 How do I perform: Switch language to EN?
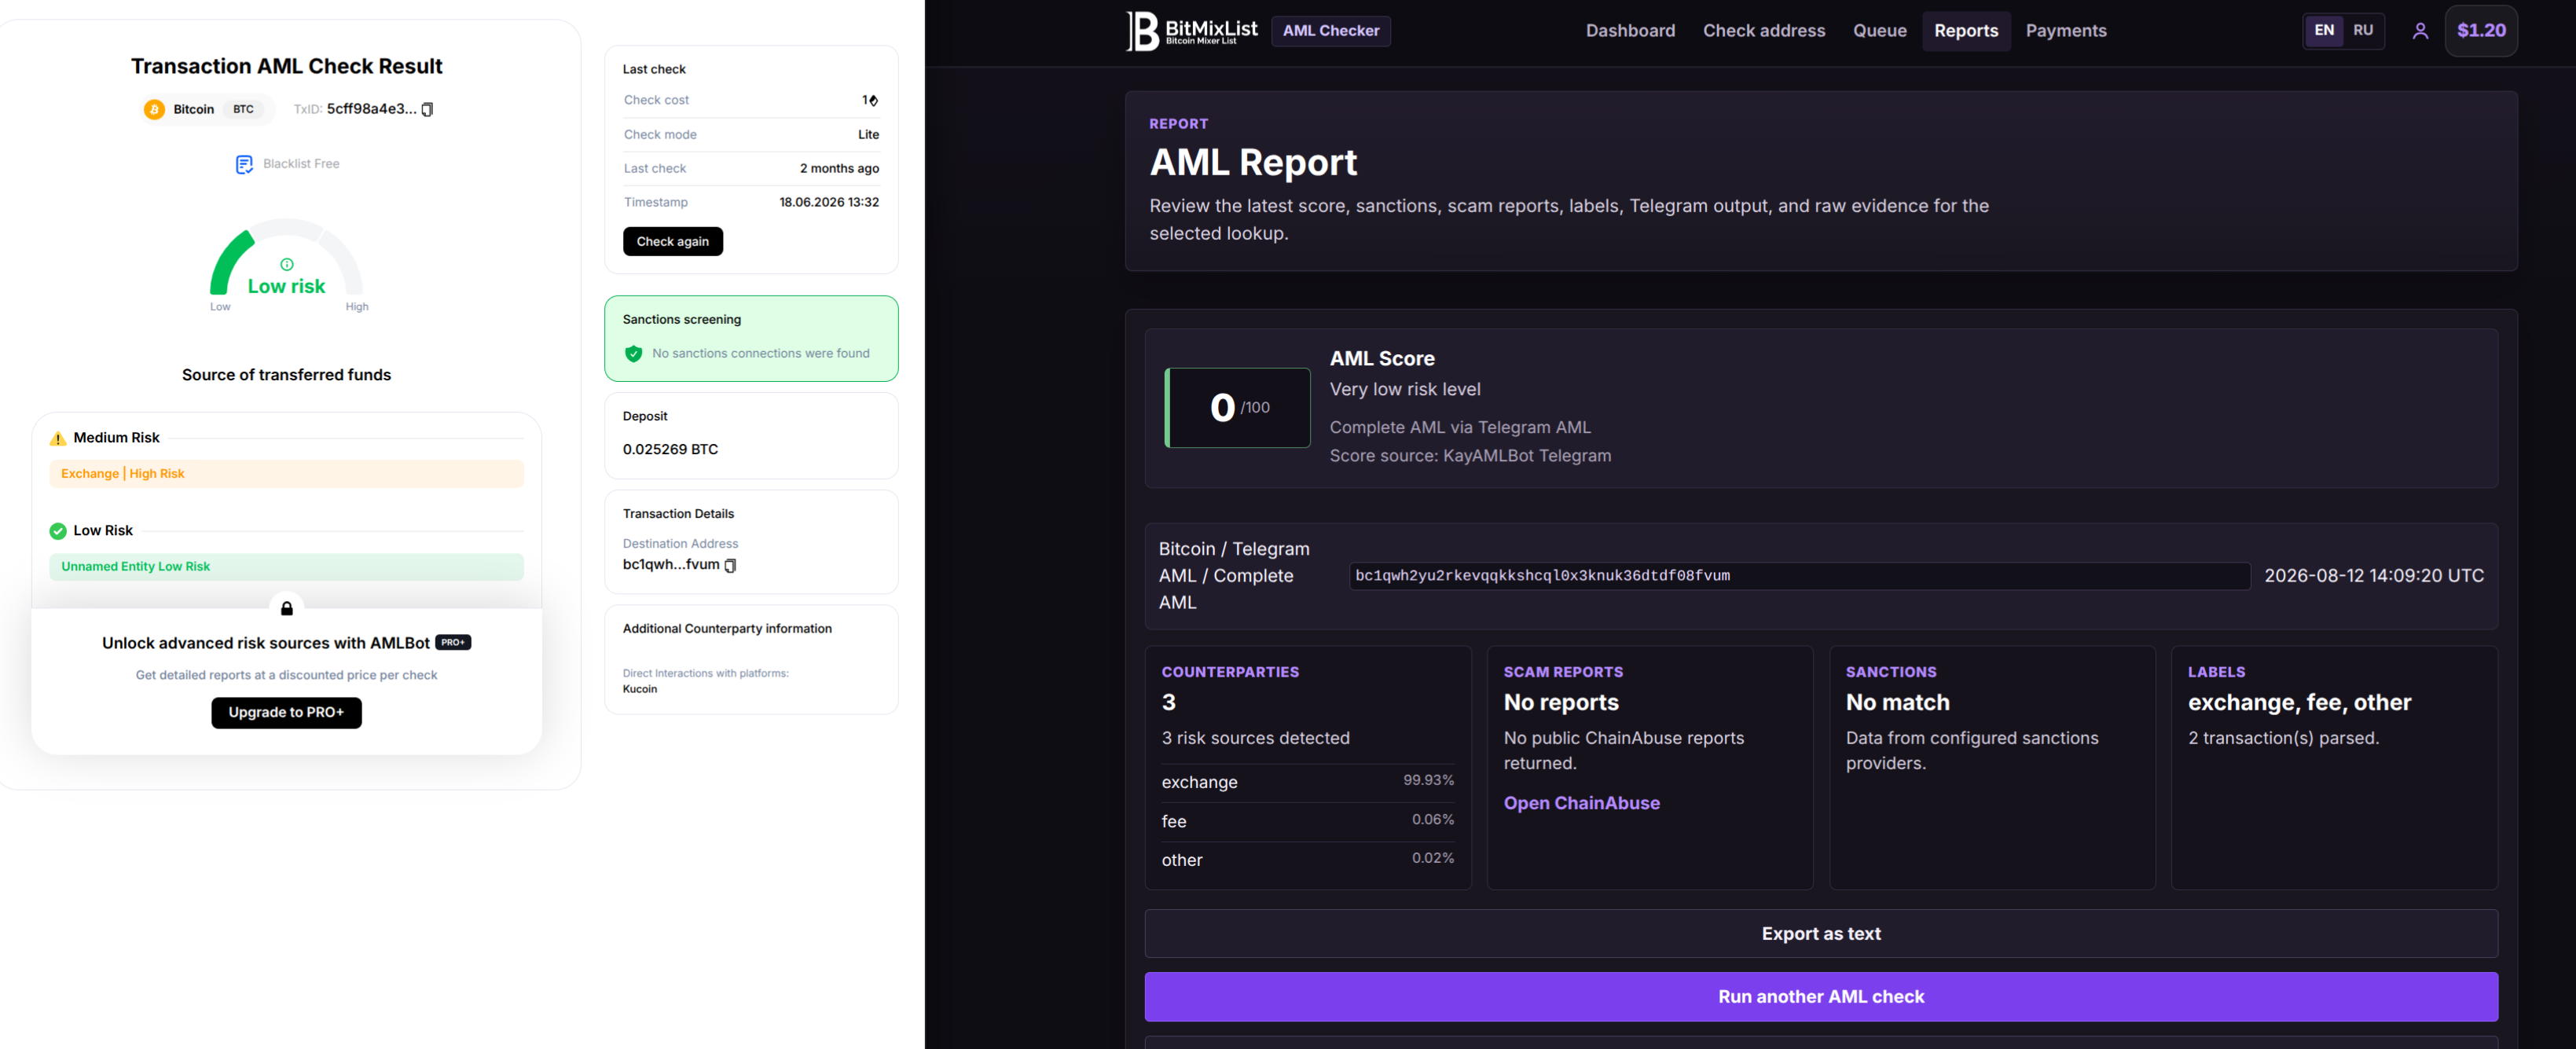(2324, 30)
